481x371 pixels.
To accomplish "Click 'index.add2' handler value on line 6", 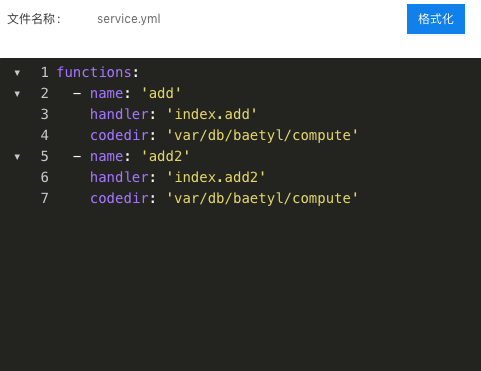I will [x=216, y=177].
